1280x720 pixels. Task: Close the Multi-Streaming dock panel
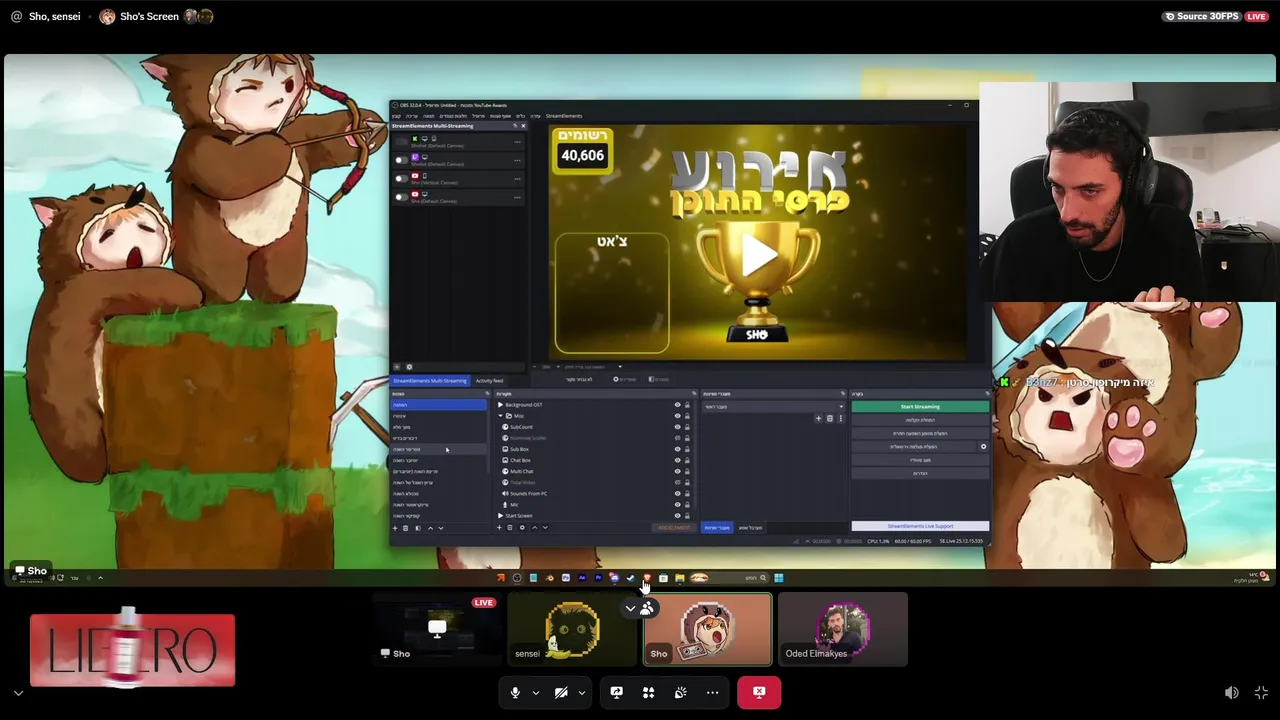523,126
